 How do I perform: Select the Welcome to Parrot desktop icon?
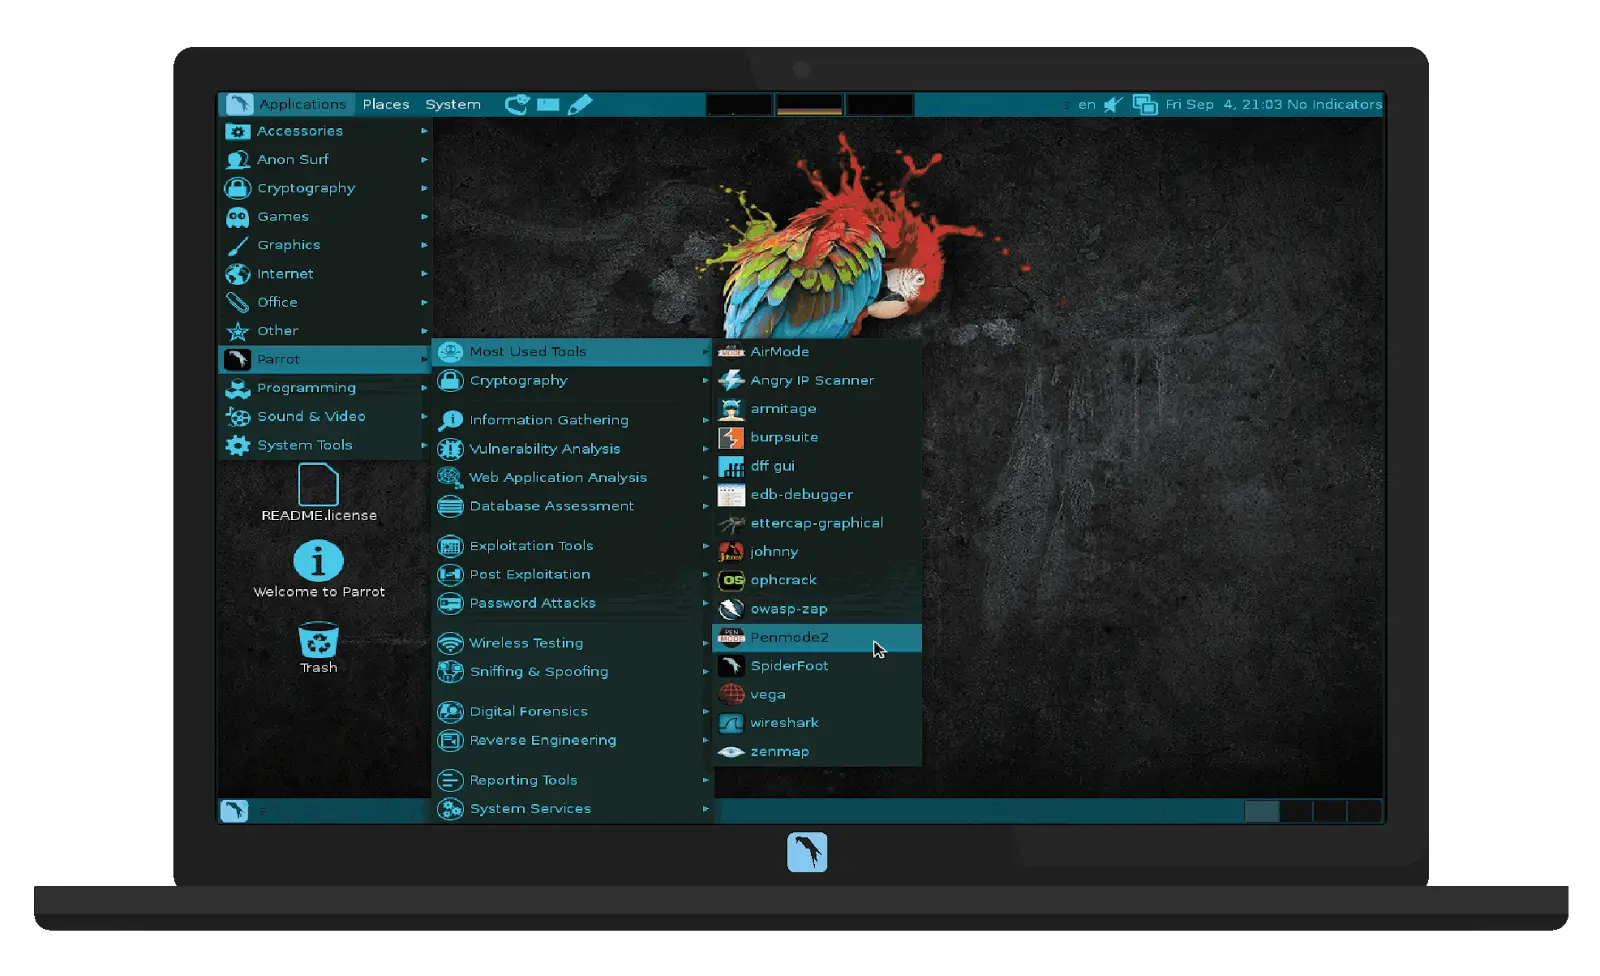pyautogui.click(x=319, y=570)
